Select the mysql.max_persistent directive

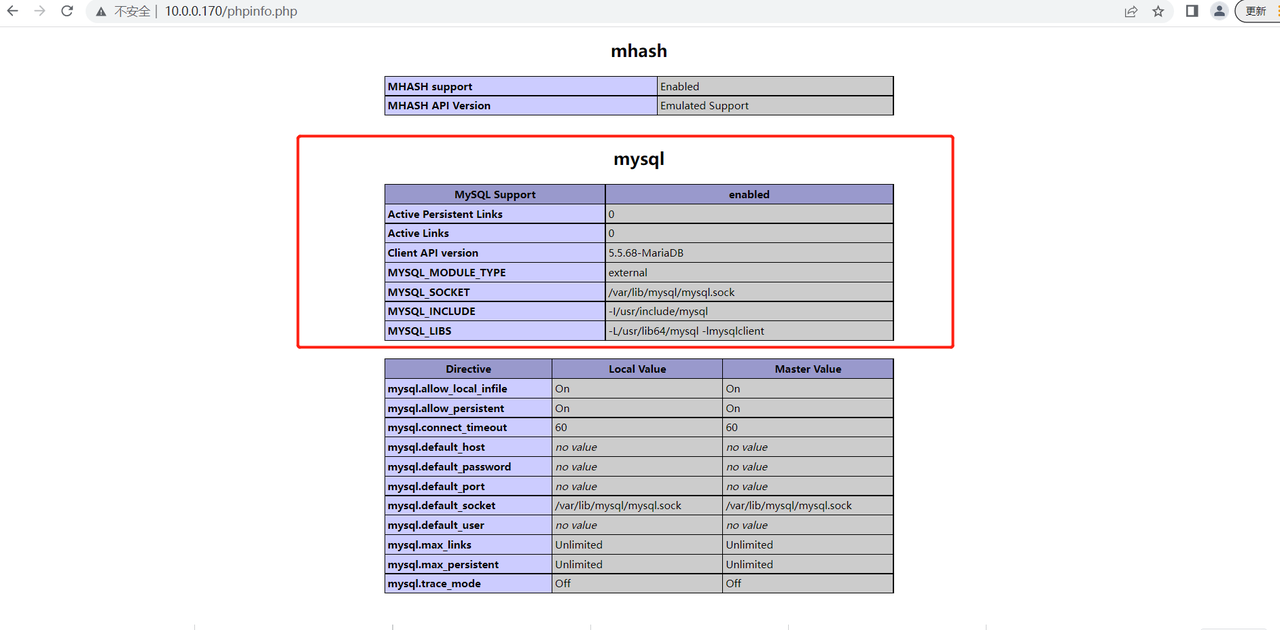coord(443,565)
